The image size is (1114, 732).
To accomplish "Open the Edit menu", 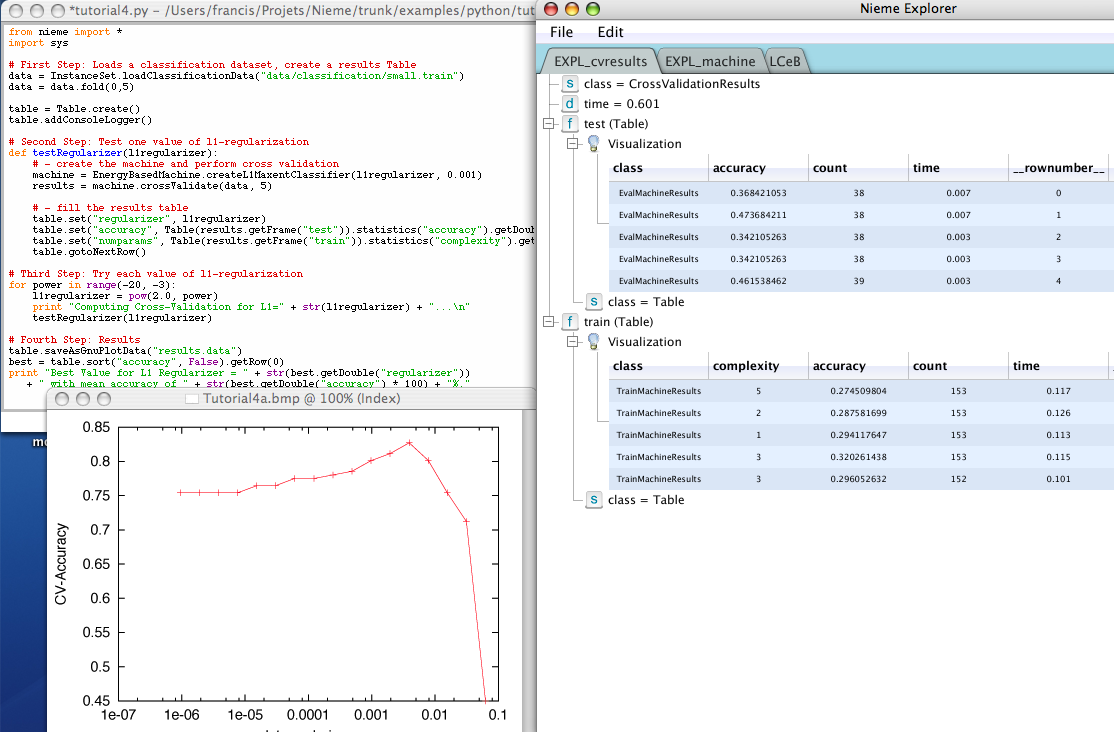I will (610, 32).
